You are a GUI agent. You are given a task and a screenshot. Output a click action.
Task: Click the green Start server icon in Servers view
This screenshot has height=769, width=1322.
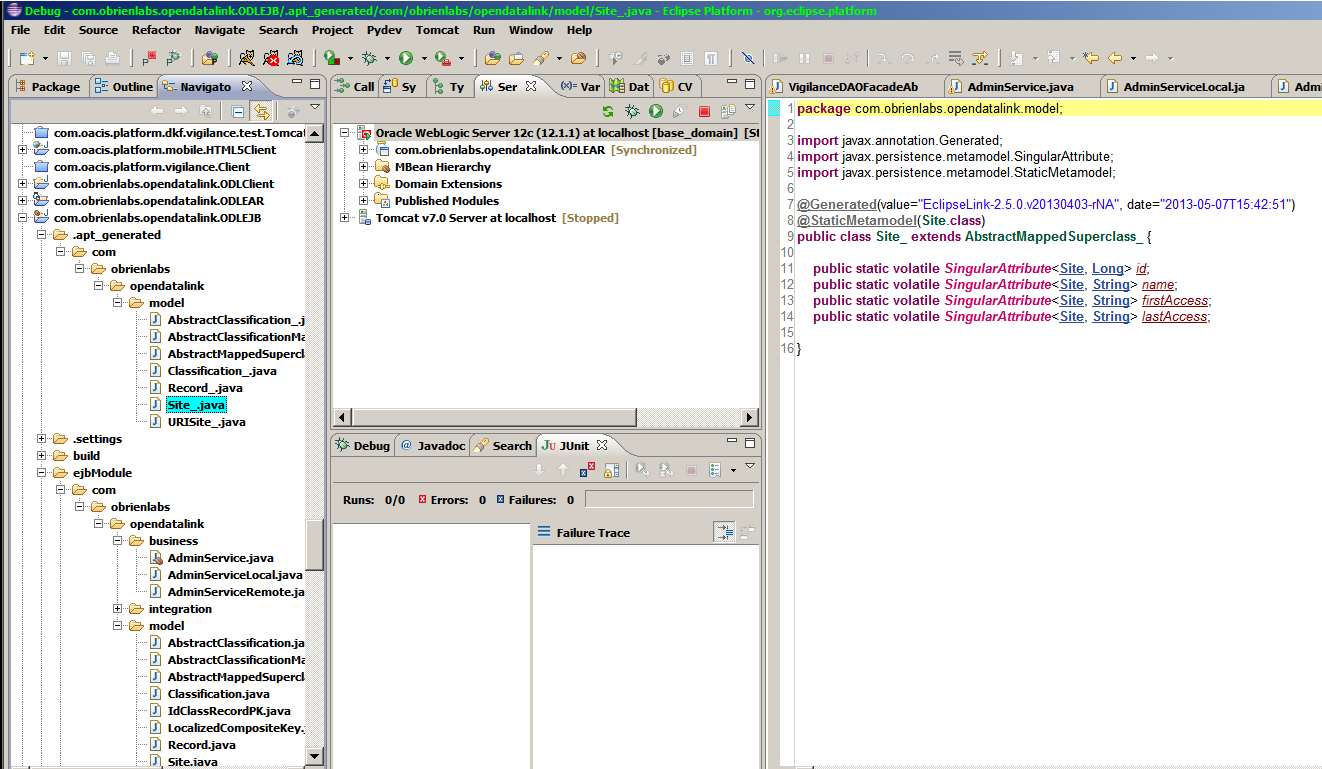pos(656,112)
